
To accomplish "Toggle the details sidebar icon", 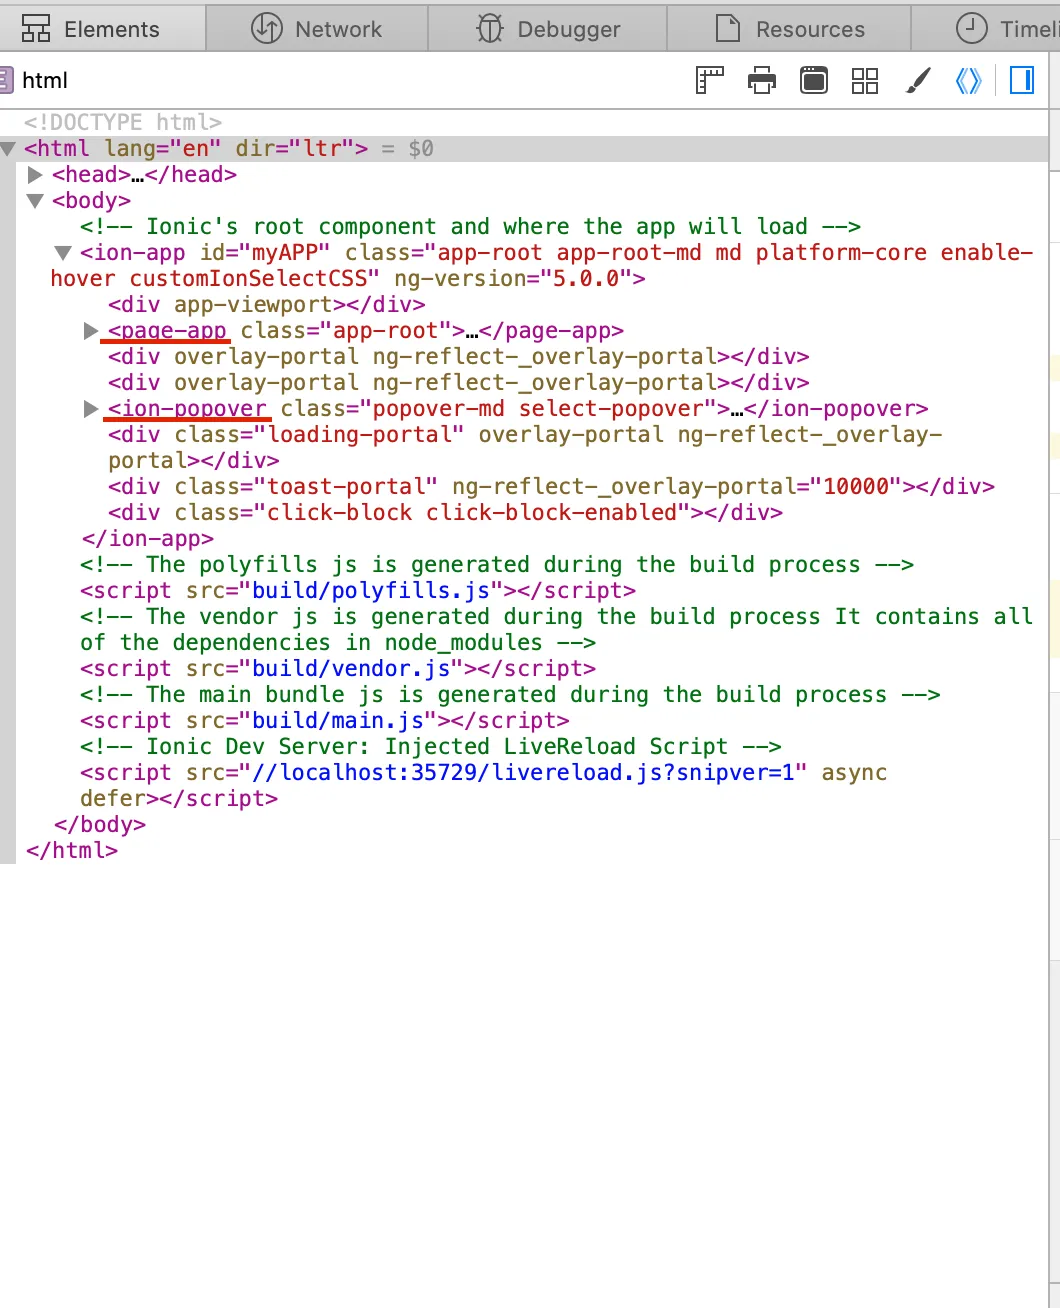I will [1022, 80].
